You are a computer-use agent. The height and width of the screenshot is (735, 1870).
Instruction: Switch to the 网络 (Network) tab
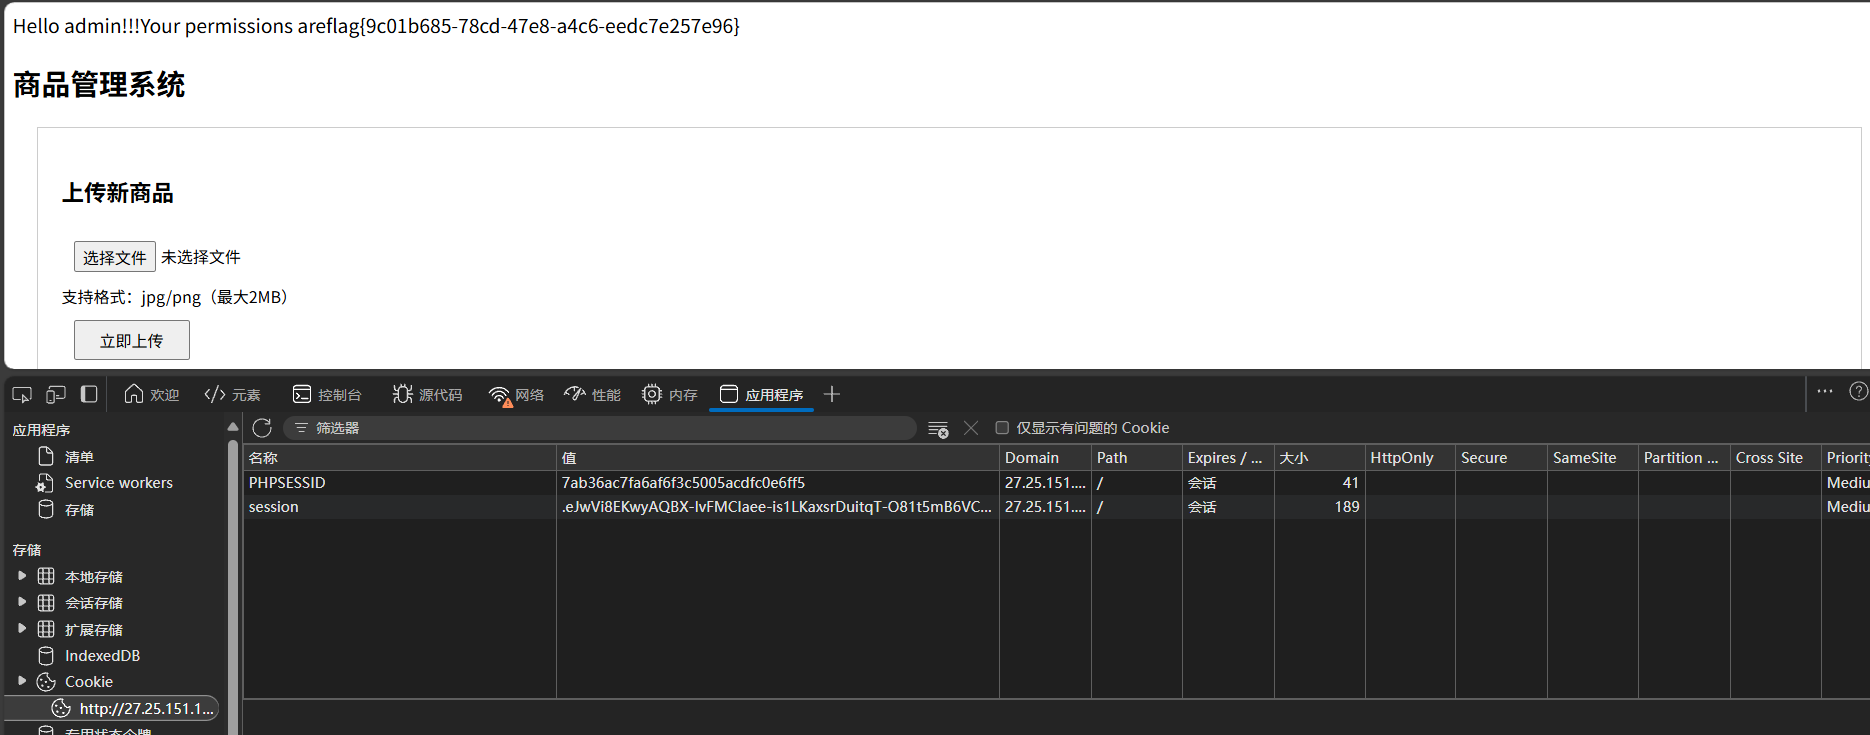click(516, 395)
